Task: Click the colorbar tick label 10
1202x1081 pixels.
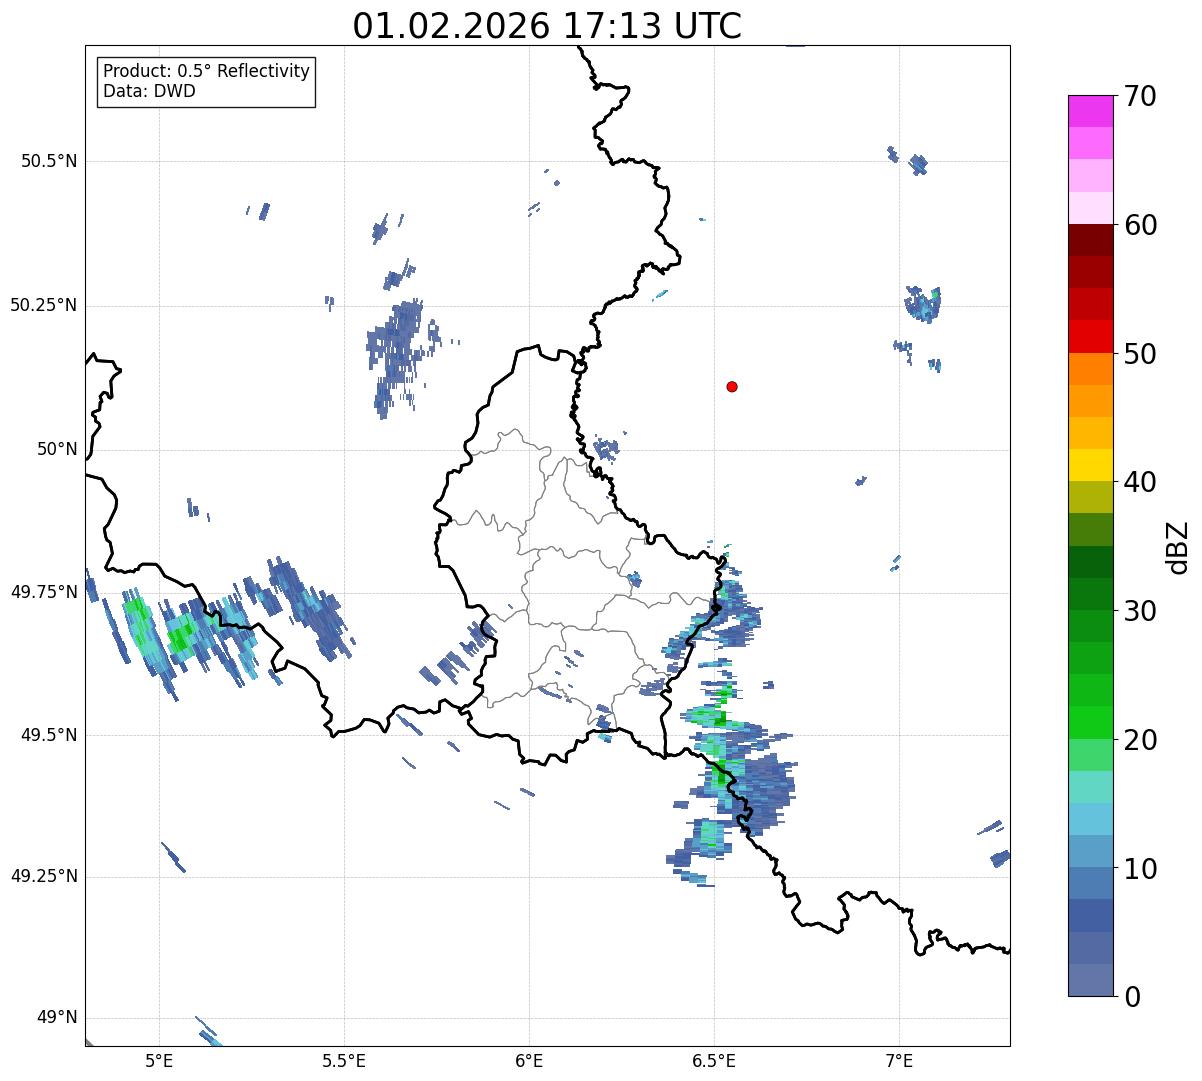Action: pyautogui.click(x=1140, y=869)
